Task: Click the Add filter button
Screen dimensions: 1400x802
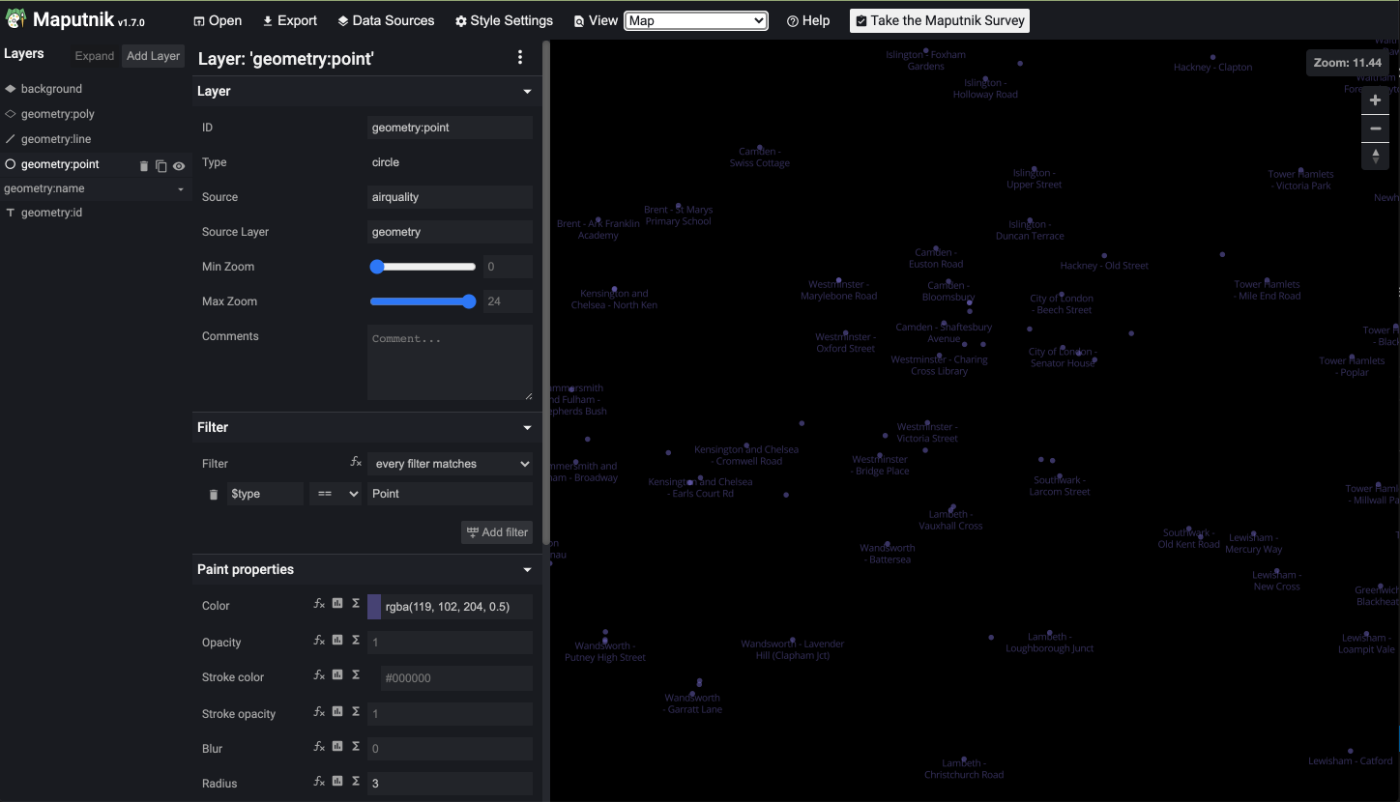Action: (x=497, y=532)
